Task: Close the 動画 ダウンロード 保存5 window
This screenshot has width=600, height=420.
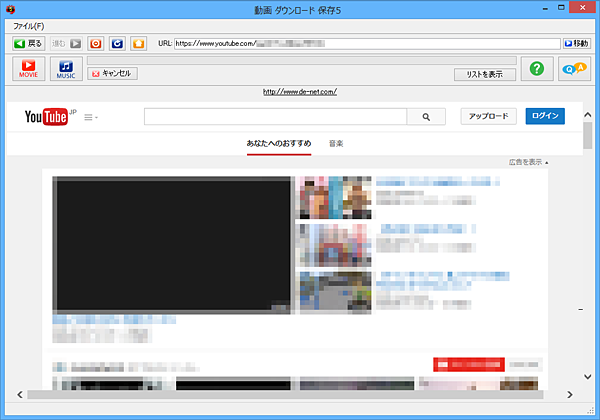Action: pos(582,8)
